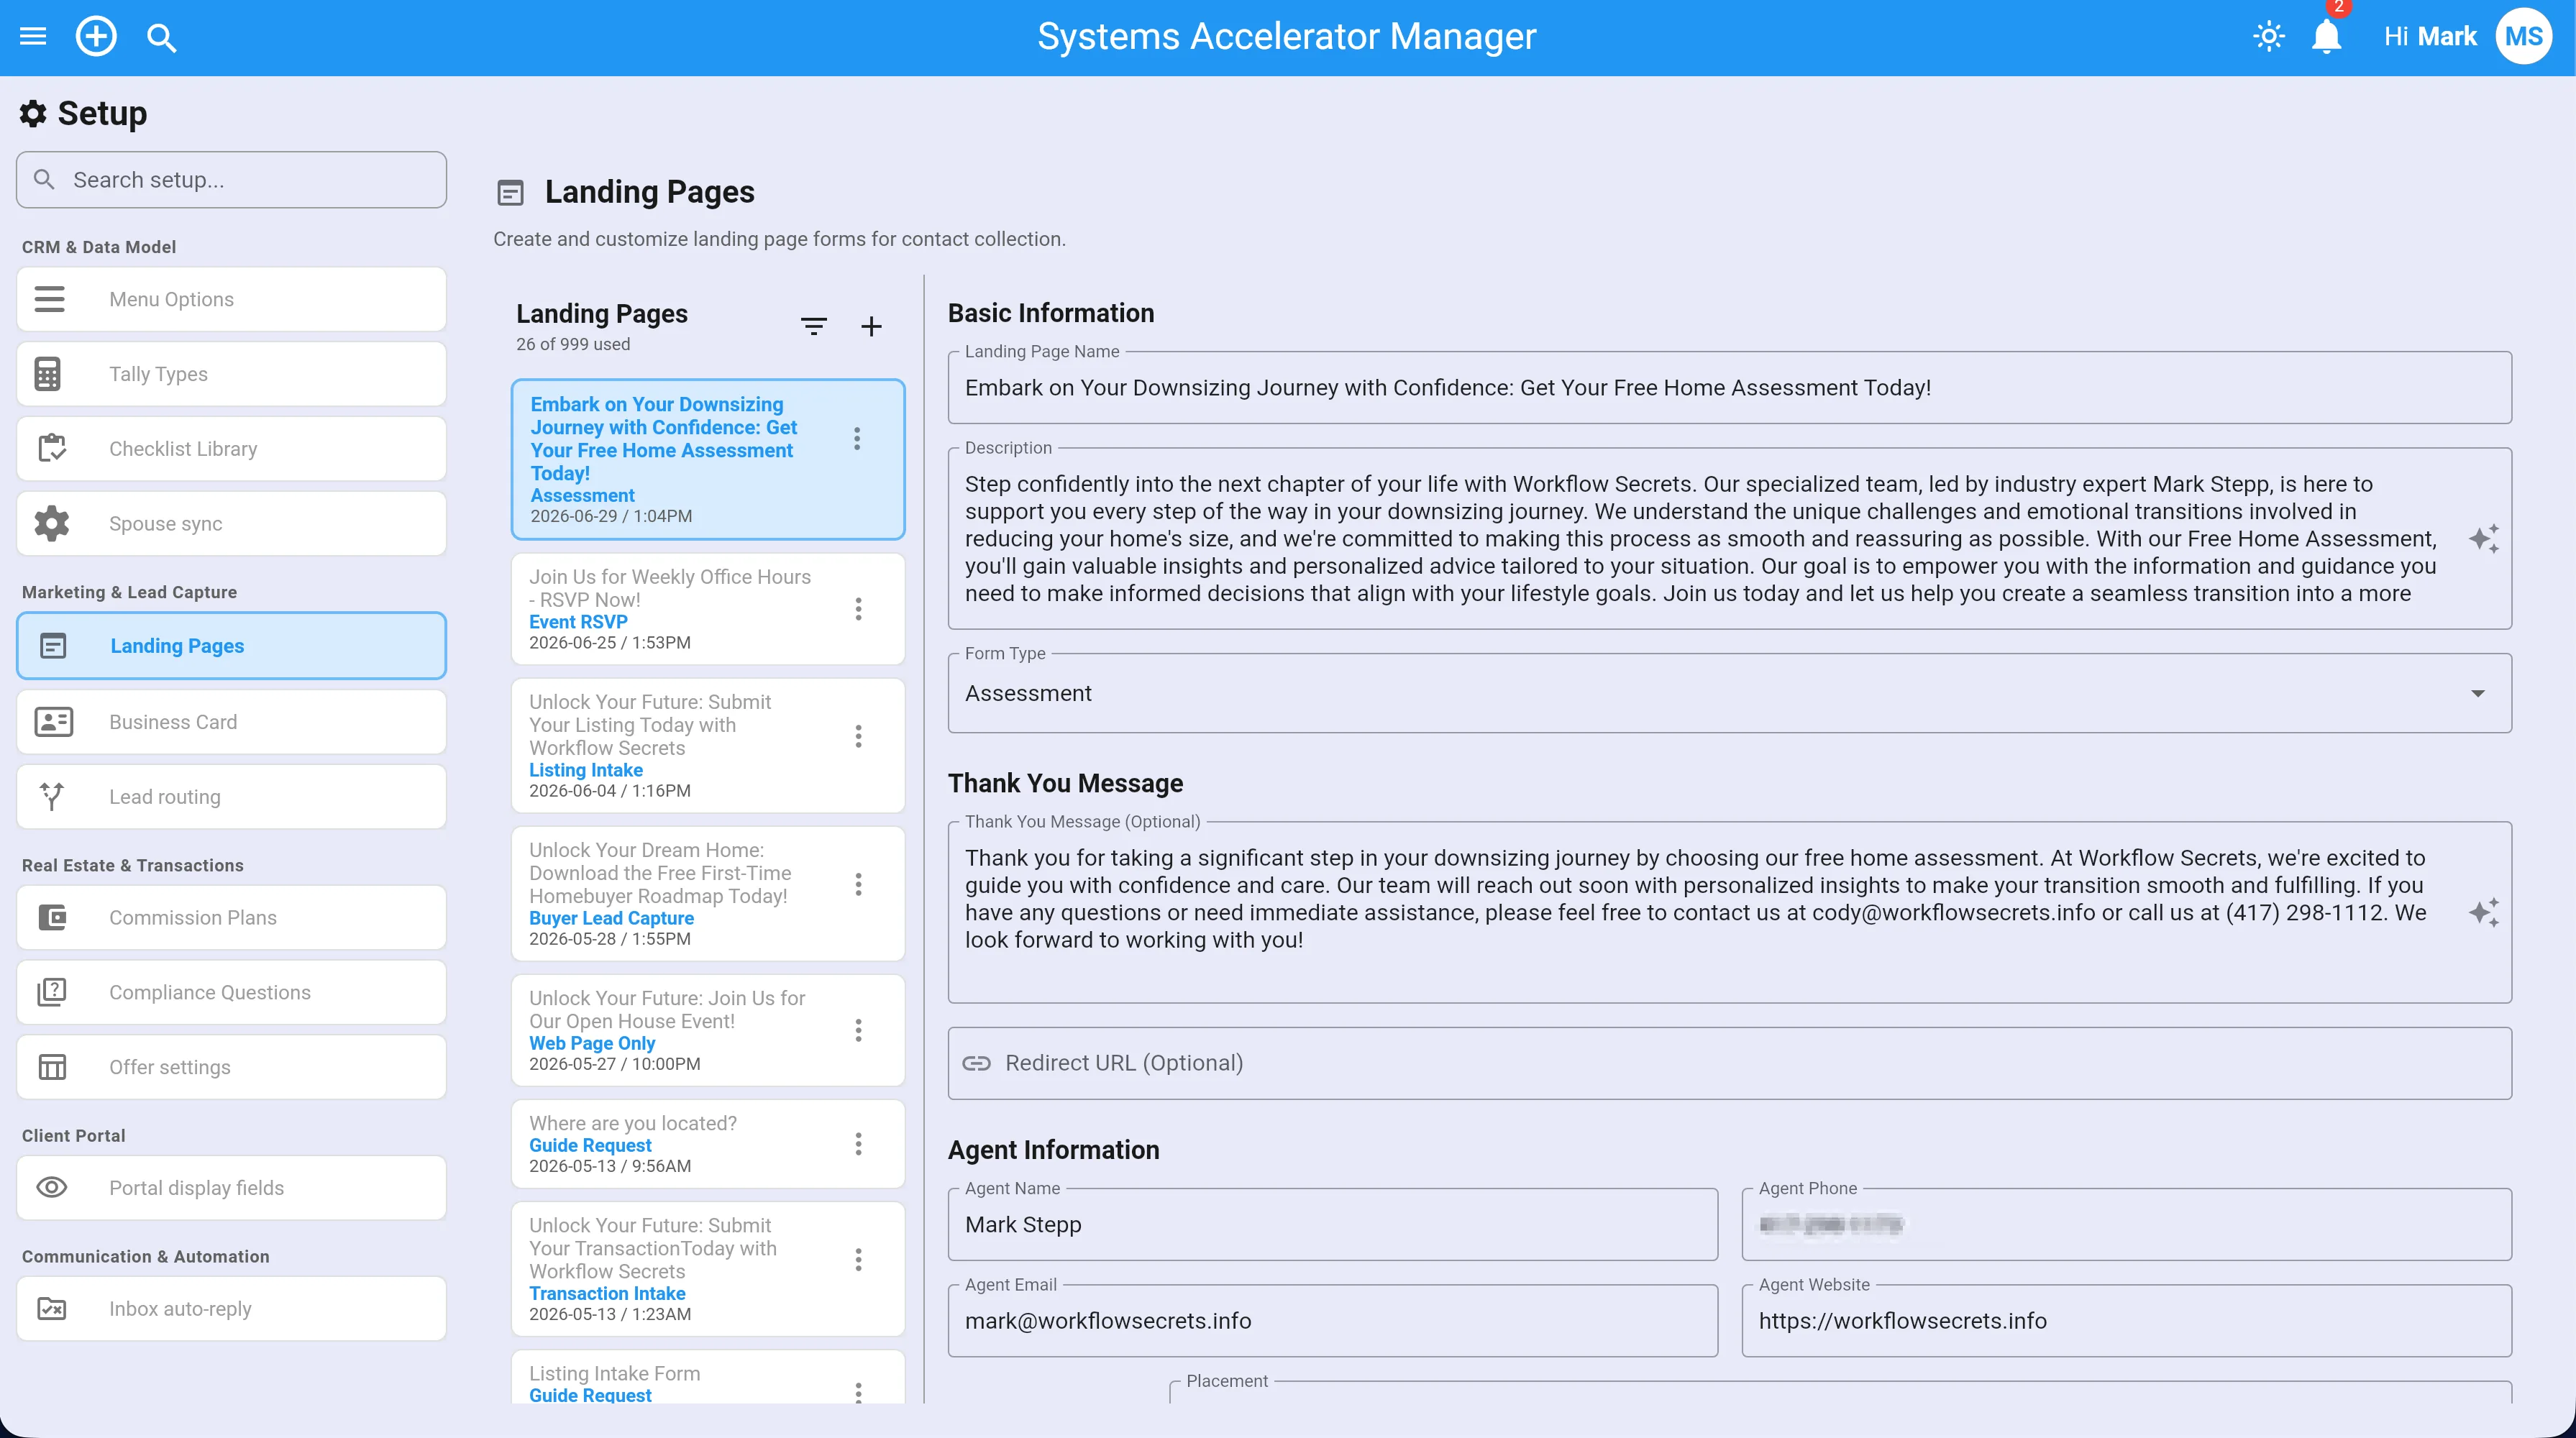The image size is (2576, 1438).
Task: Click the Spouse sync gear icon
Action: click(51, 523)
